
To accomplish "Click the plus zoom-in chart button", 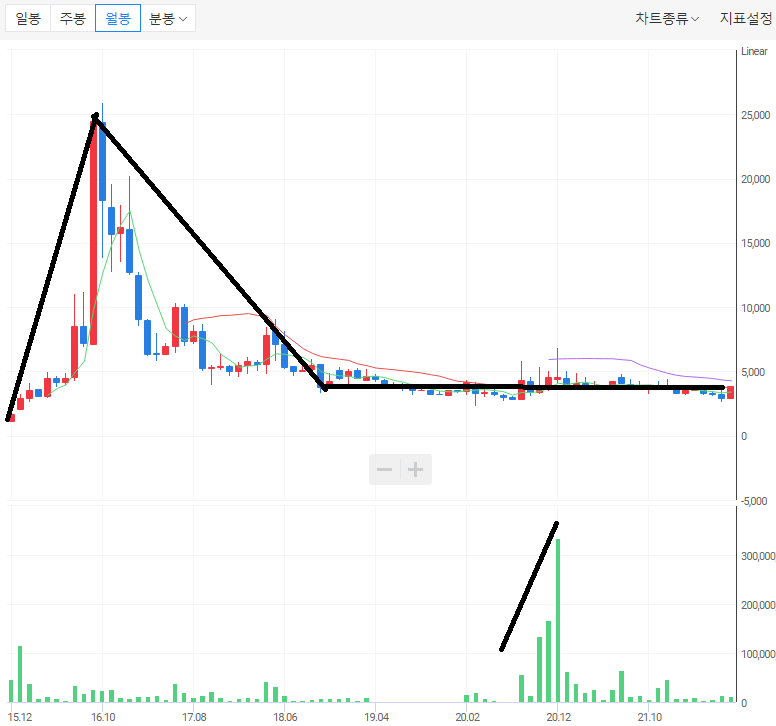I will click(x=416, y=469).
